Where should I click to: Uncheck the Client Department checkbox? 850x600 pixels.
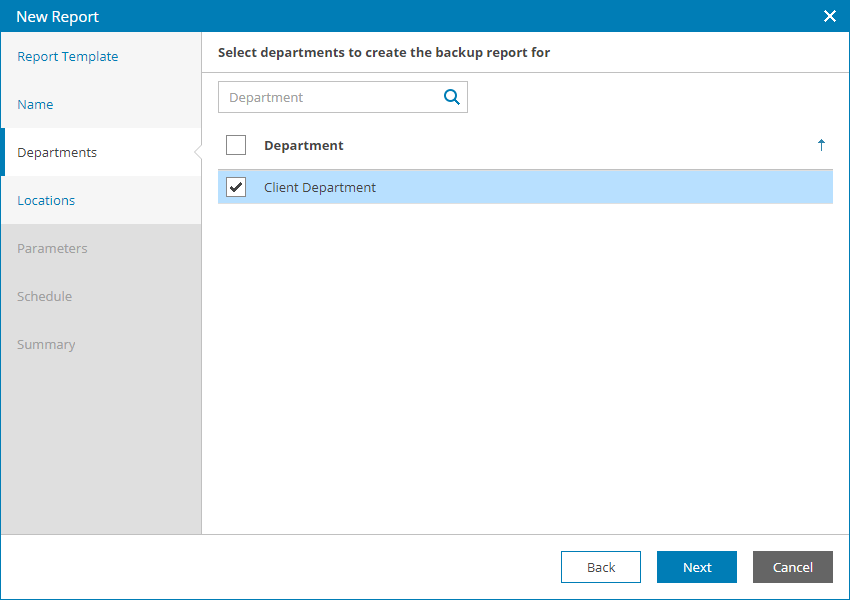coord(236,187)
